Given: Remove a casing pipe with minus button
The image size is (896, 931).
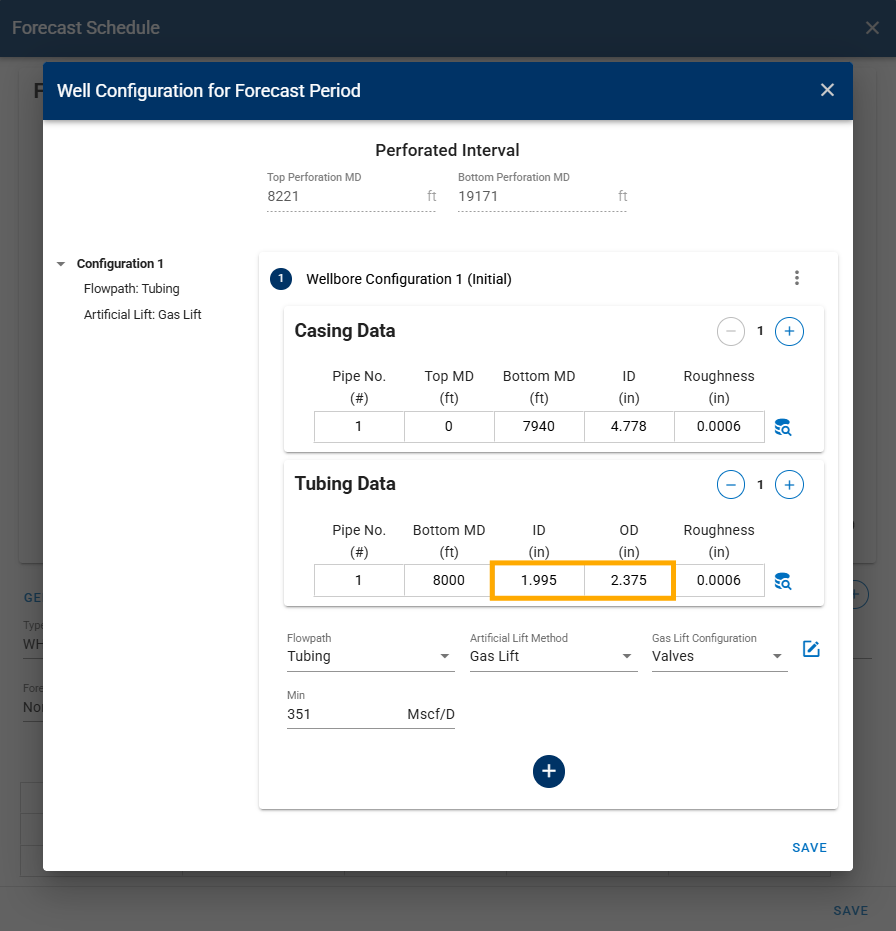Looking at the screenshot, I should pos(731,331).
